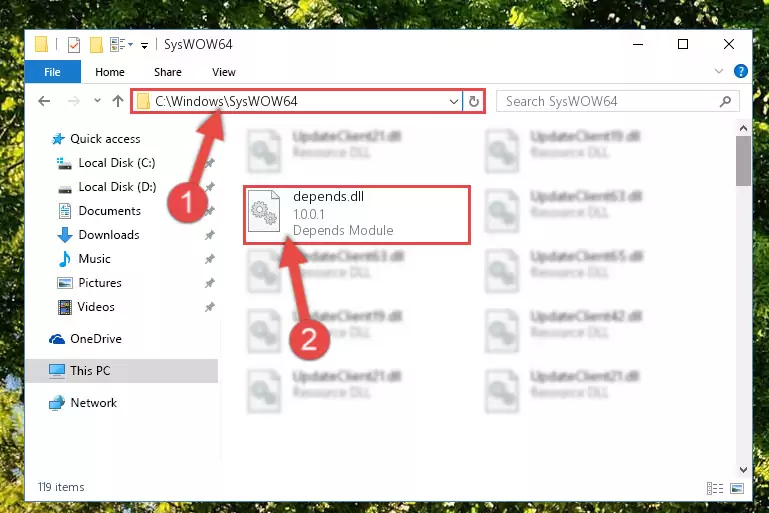Switch to Large icons view layout icon
769x513 pixels.
pyautogui.click(x=737, y=488)
